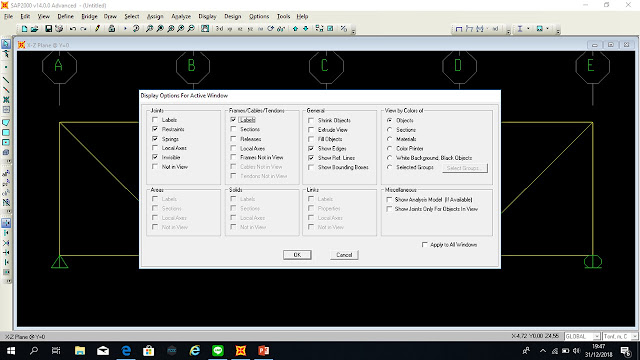This screenshot has height=360, width=640.
Task: Enable Shrink Objects checkbox
Action: point(311,120)
